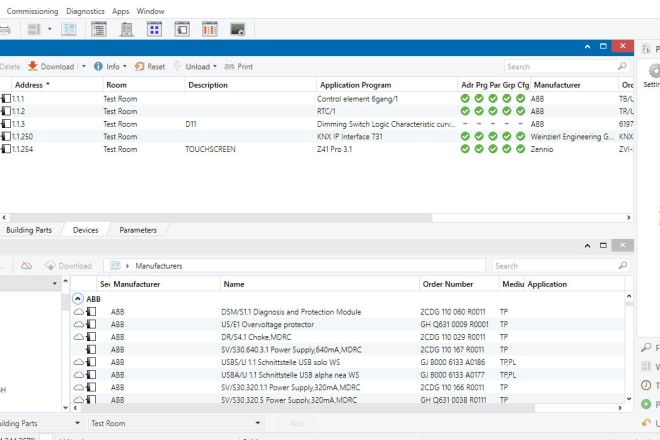The image size is (660, 440).
Task: Select device 1.1.254 TOUCHSCREEN
Action: pos(317,149)
